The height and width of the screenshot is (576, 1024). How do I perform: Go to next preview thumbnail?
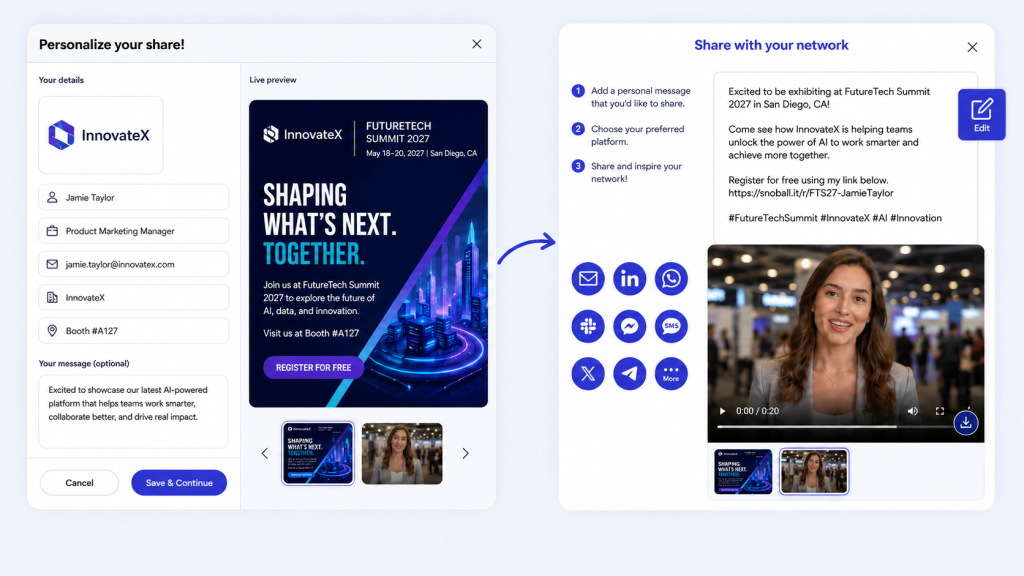(x=465, y=453)
